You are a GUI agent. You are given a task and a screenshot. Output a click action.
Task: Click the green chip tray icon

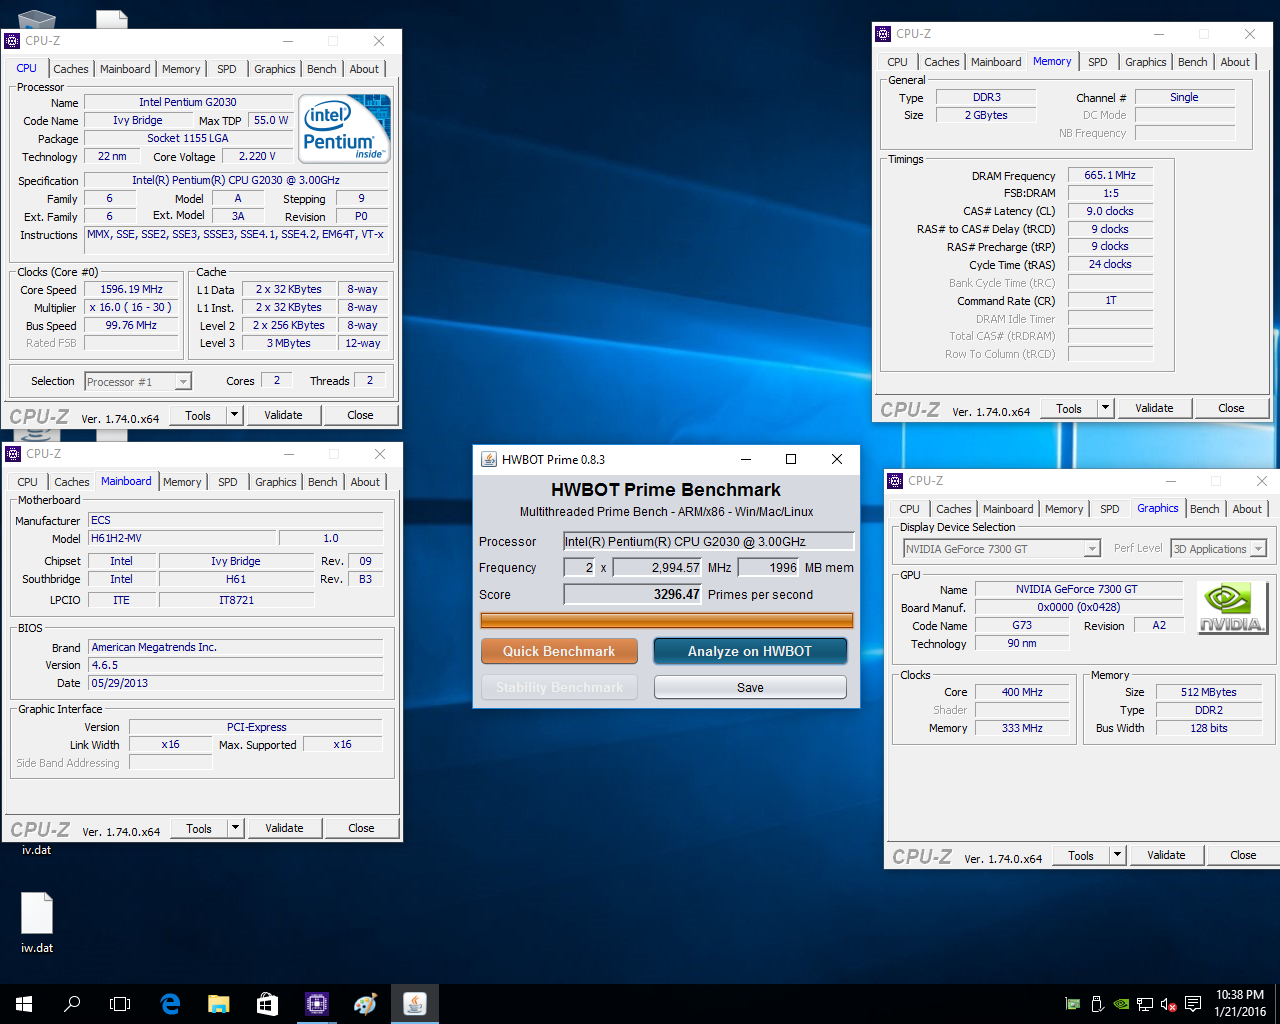pos(1073,1004)
